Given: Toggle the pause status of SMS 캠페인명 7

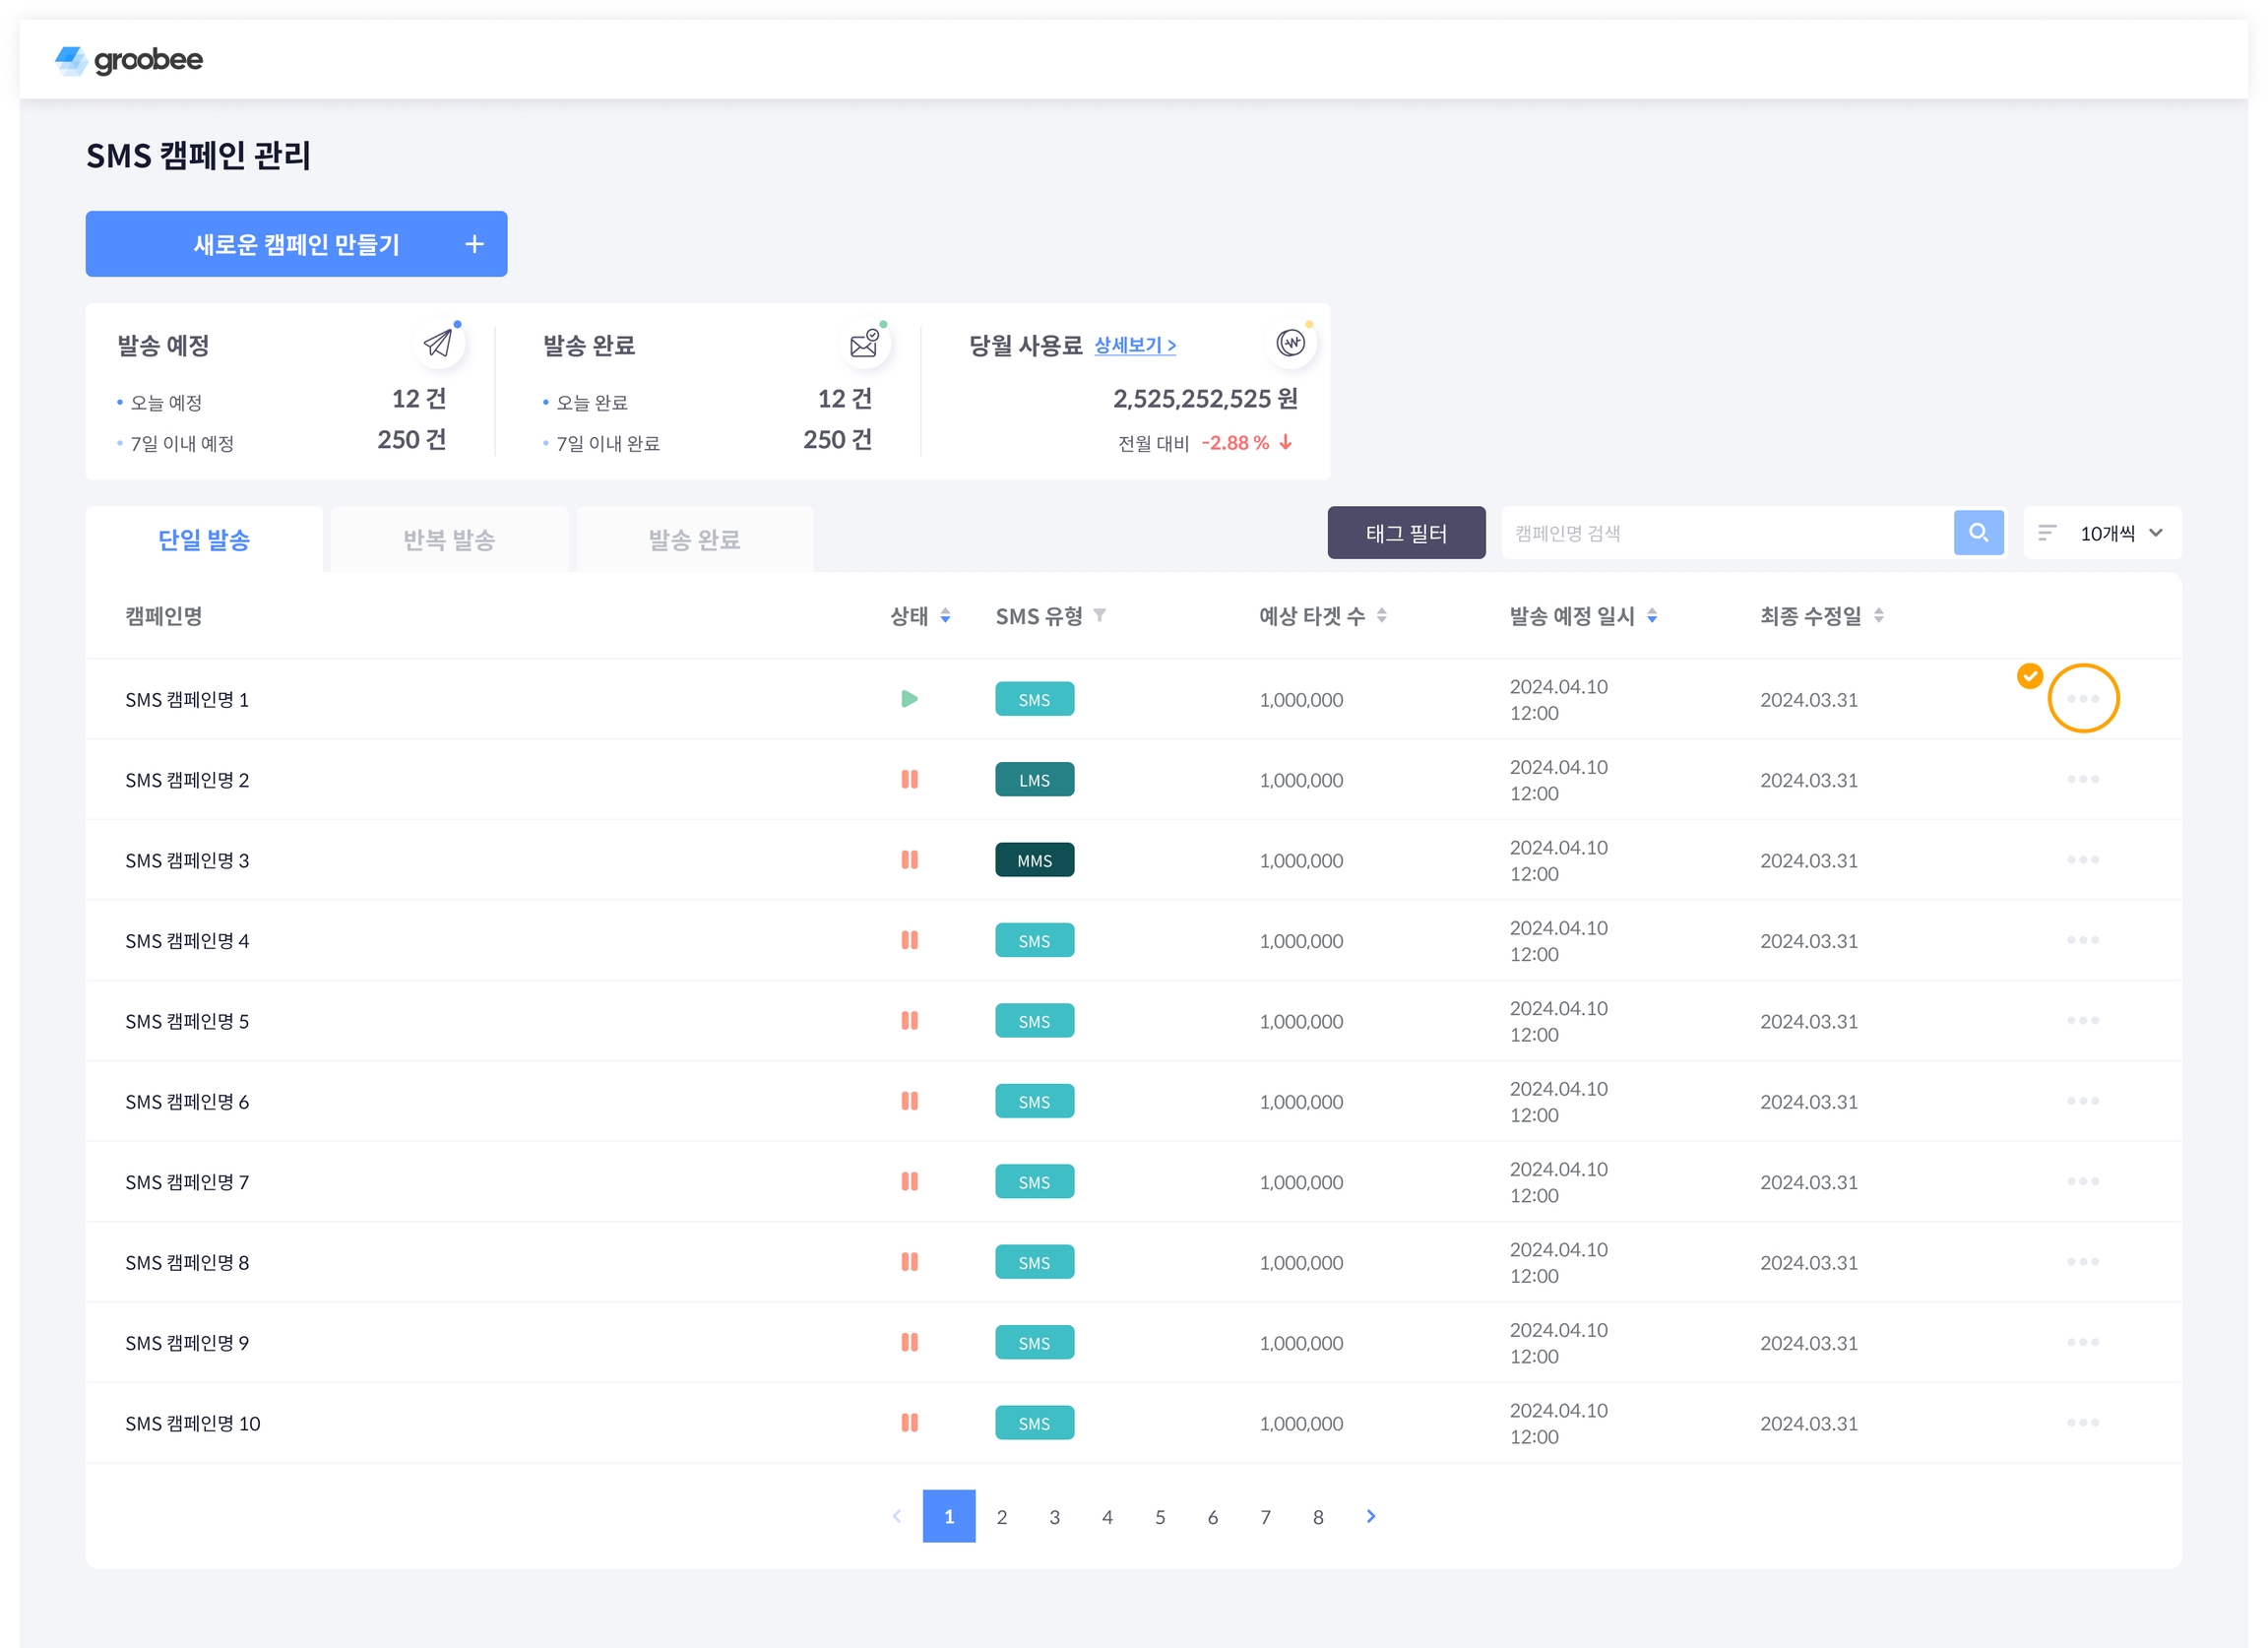Looking at the screenshot, I should coord(908,1181).
